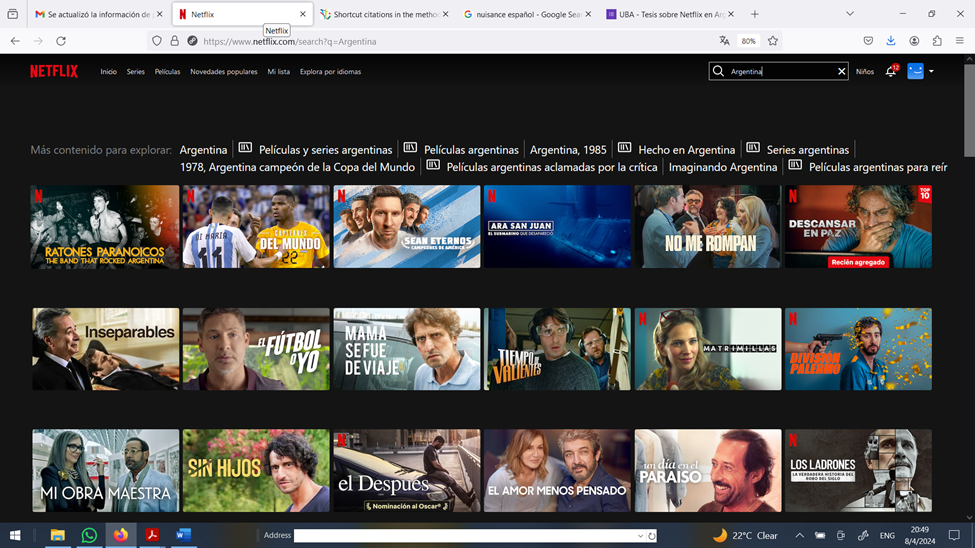The width and height of the screenshot is (975, 548).
Task: Open the Inicio menu item
Action: coord(109,72)
